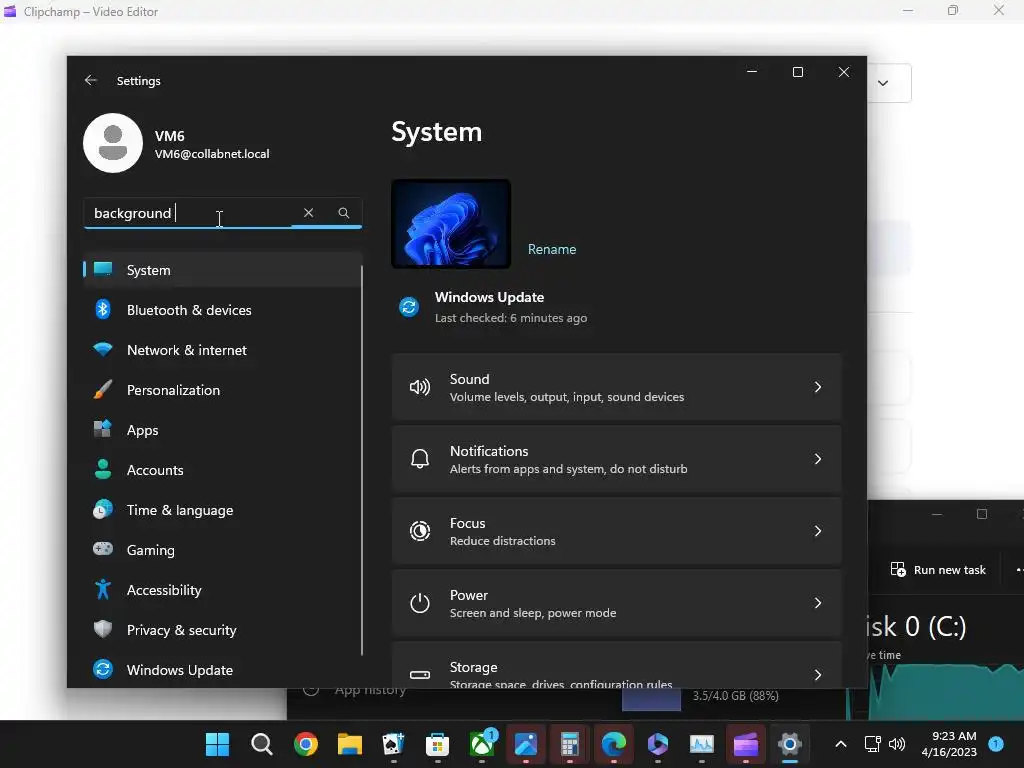Image resolution: width=1024 pixels, height=768 pixels.
Task: Click the Notifications bell icon
Action: [420, 459]
